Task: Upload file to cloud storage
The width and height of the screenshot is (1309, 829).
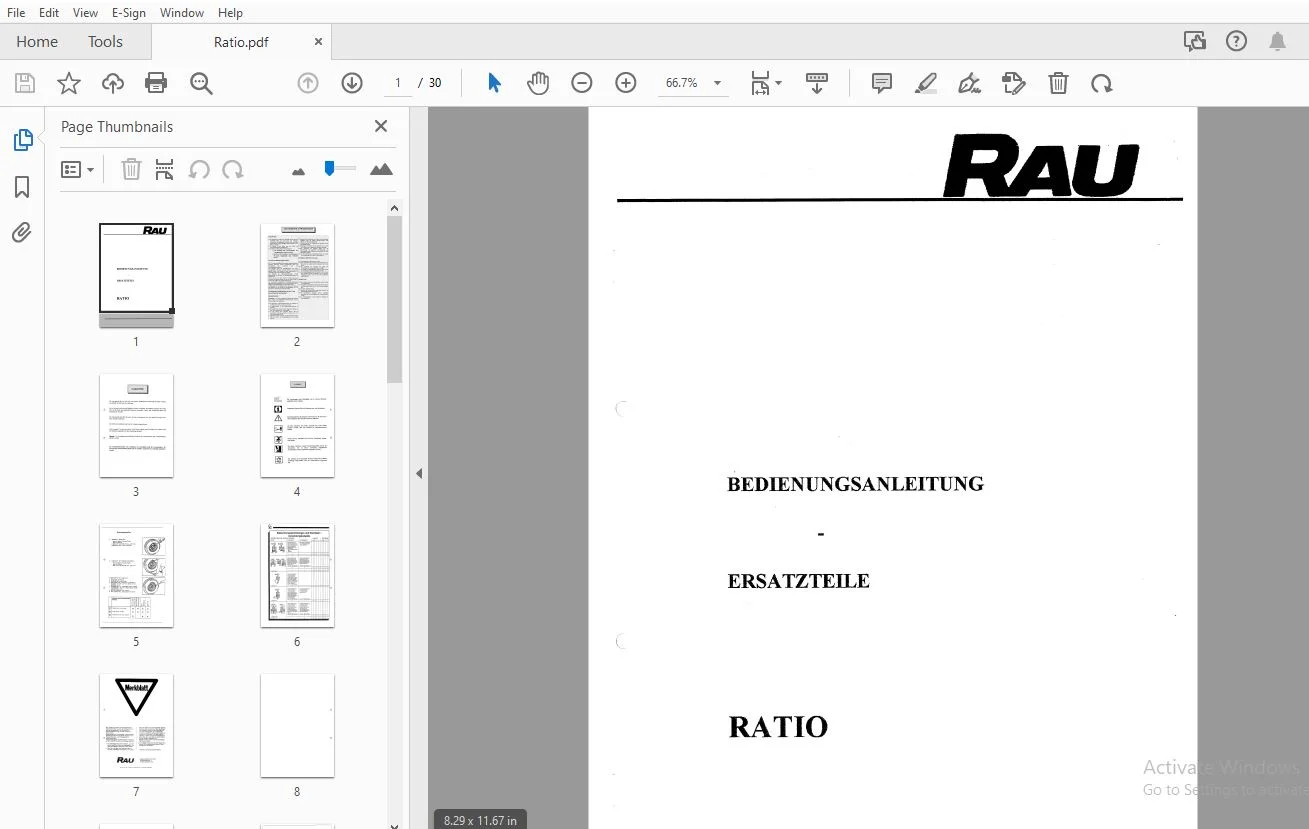Action: 113,83
